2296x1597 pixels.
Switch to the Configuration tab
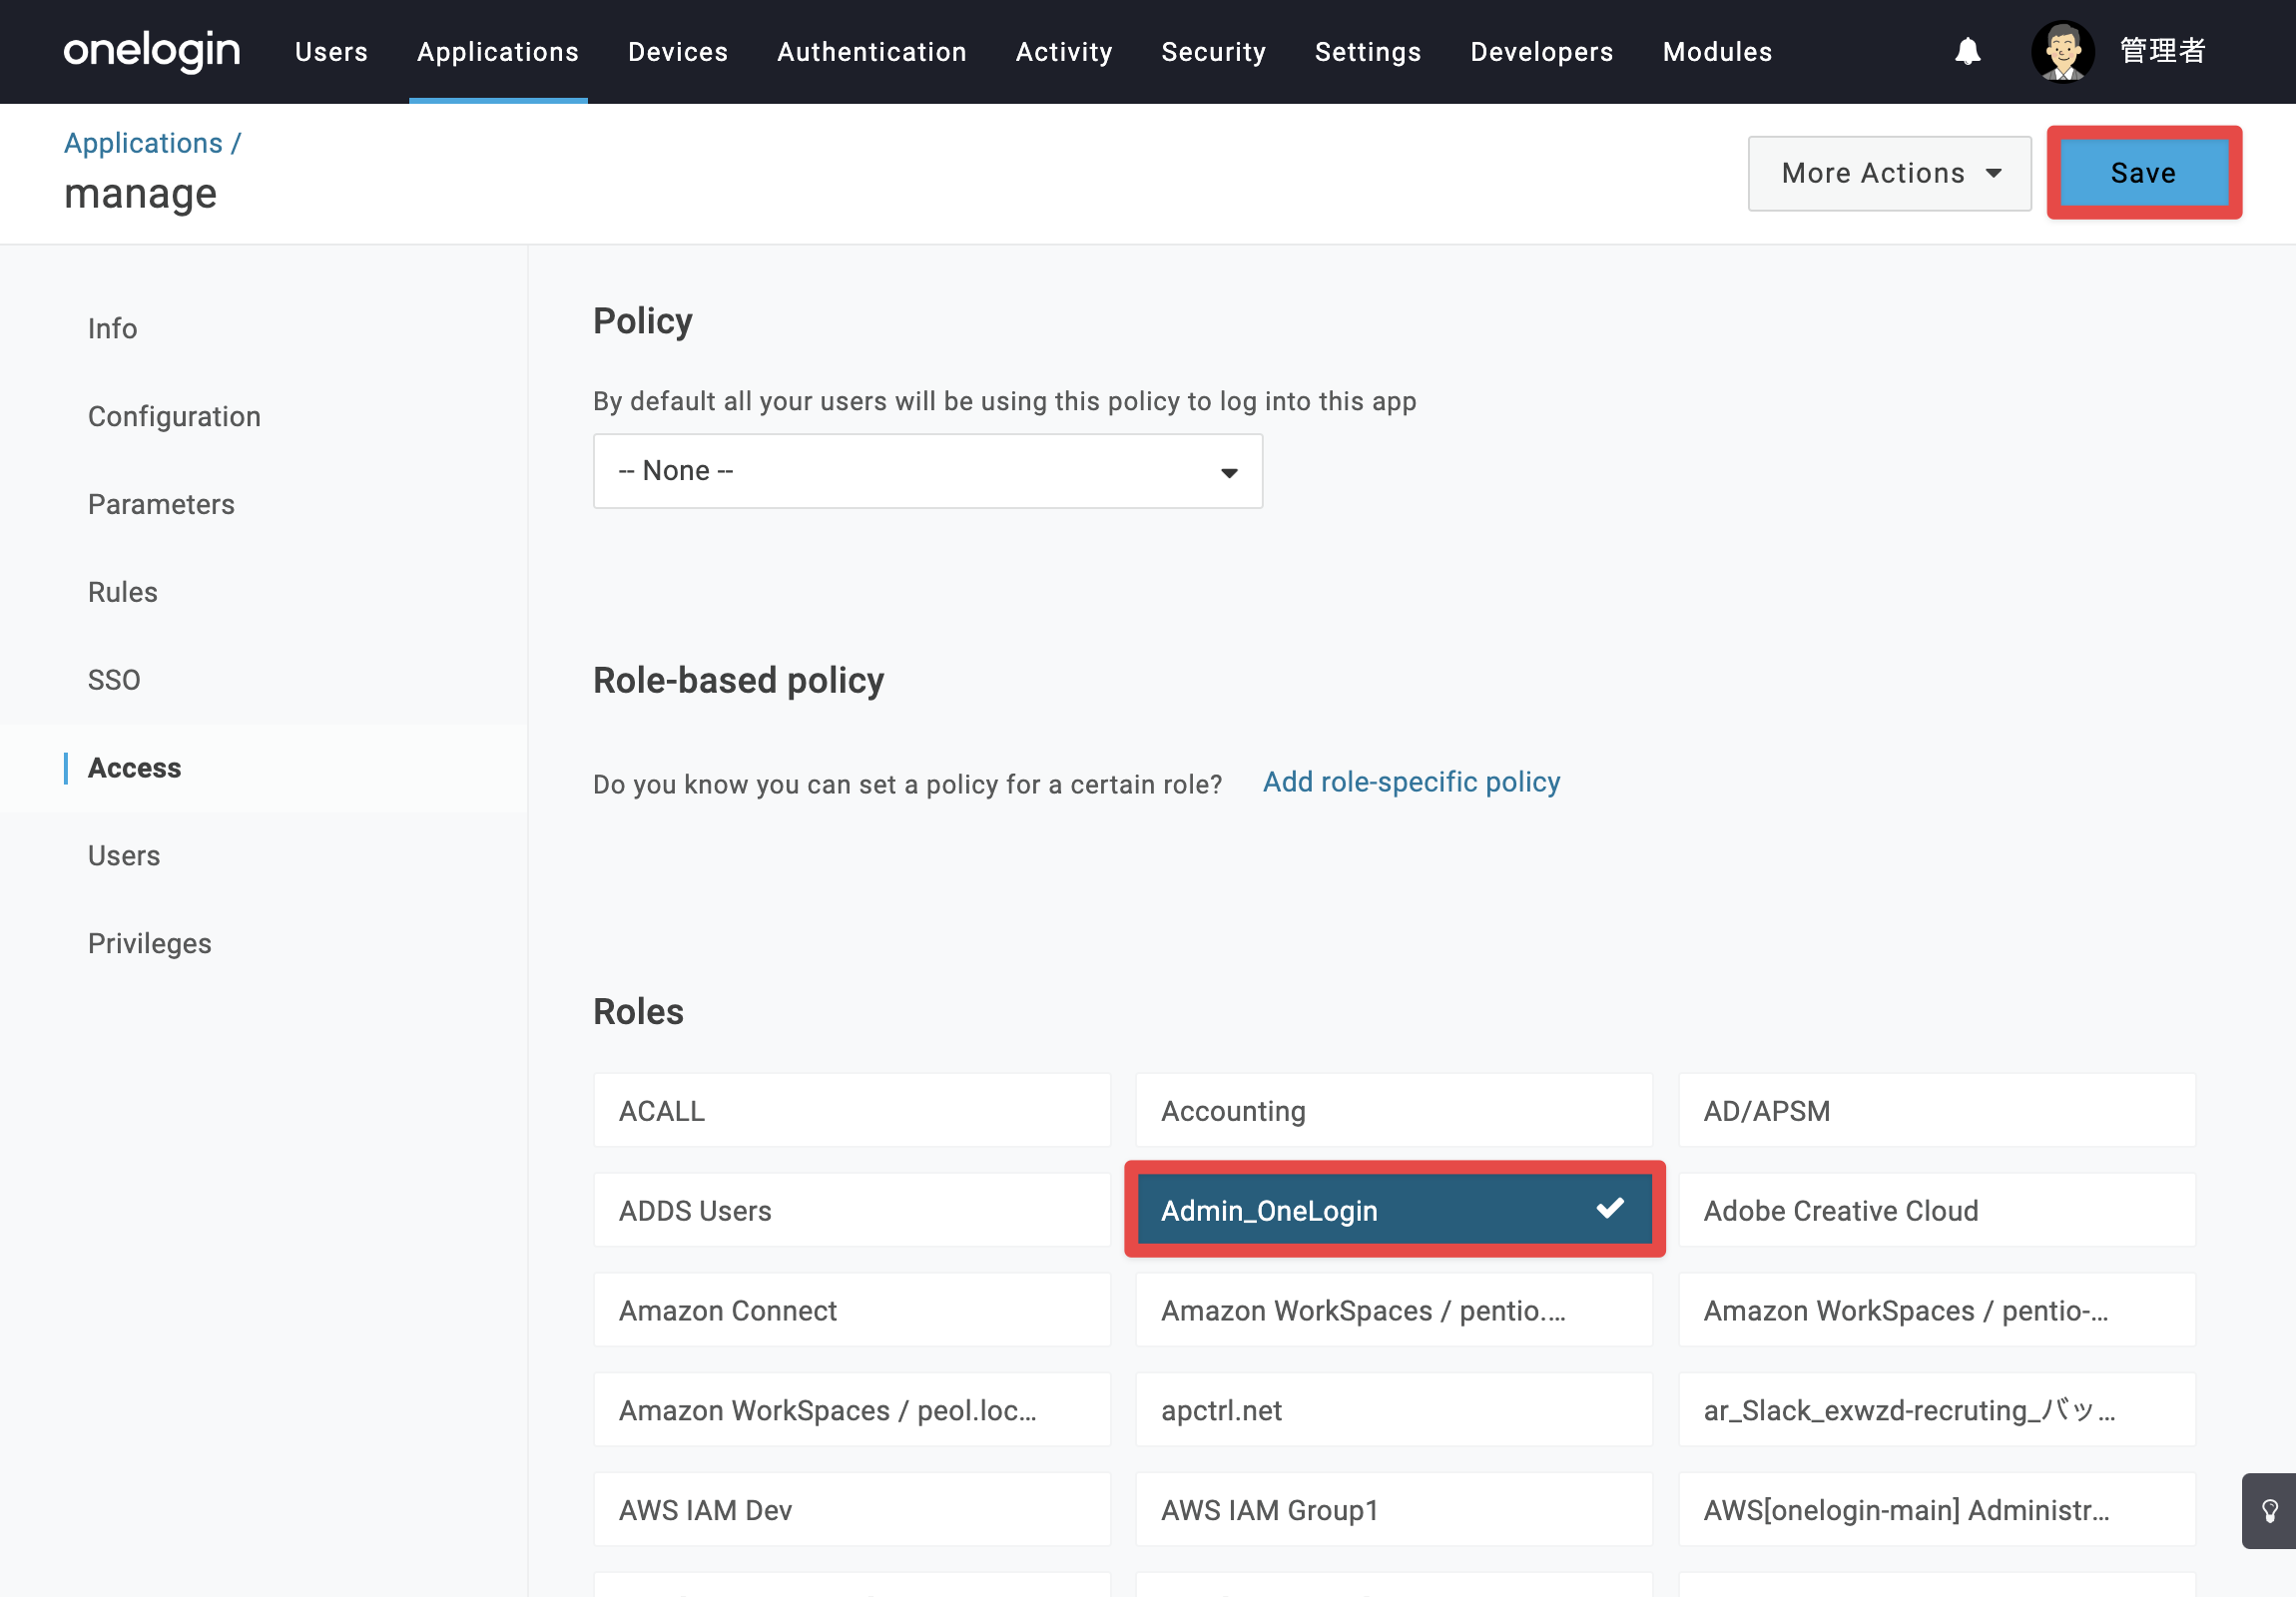[174, 416]
